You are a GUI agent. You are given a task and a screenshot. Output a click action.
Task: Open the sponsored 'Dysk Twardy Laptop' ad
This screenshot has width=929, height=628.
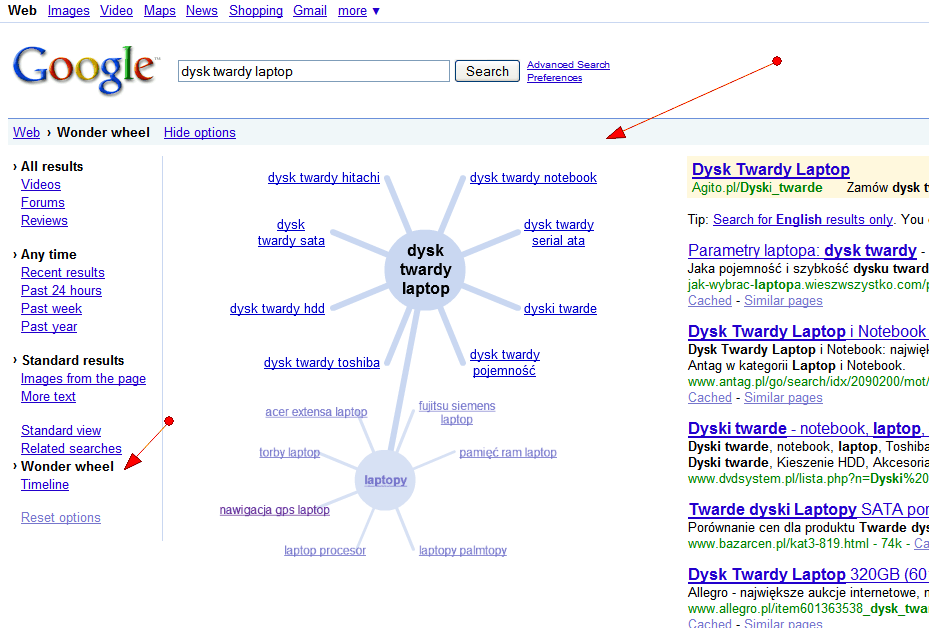tap(770, 169)
